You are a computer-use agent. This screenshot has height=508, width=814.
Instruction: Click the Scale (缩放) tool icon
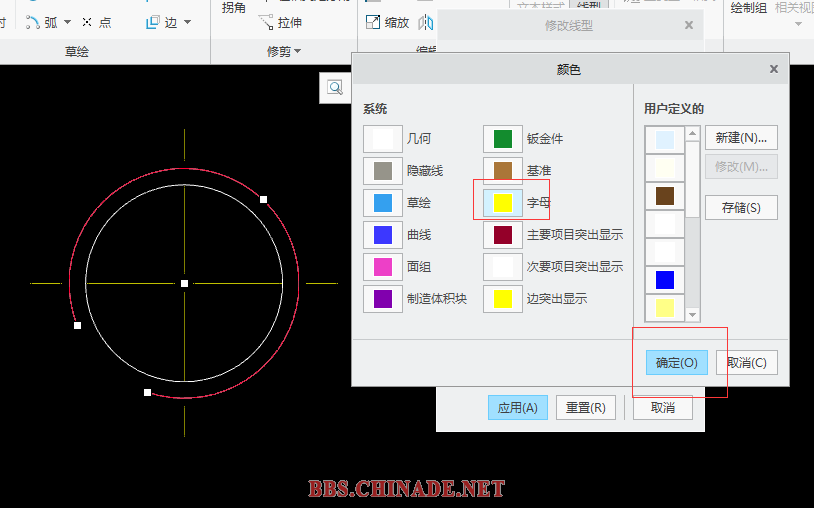(373, 22)
